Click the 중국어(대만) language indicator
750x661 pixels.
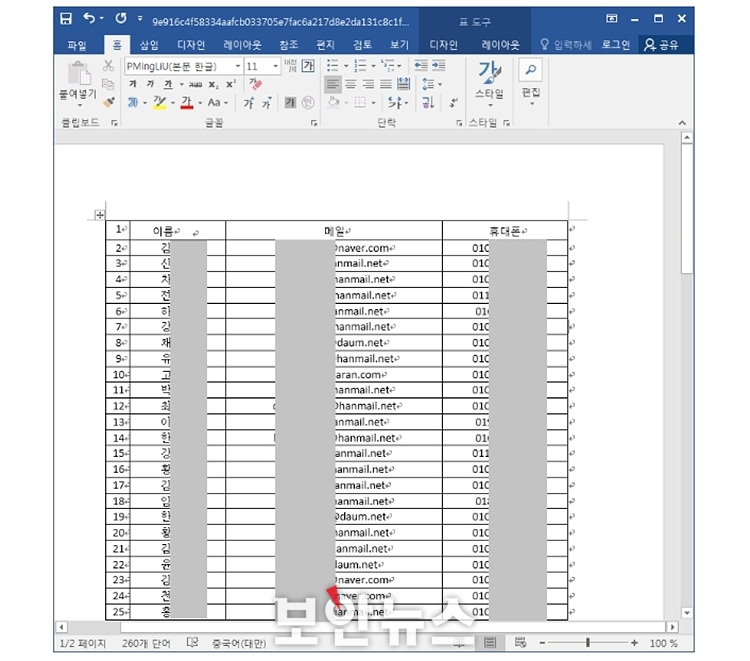pos(239,643)
